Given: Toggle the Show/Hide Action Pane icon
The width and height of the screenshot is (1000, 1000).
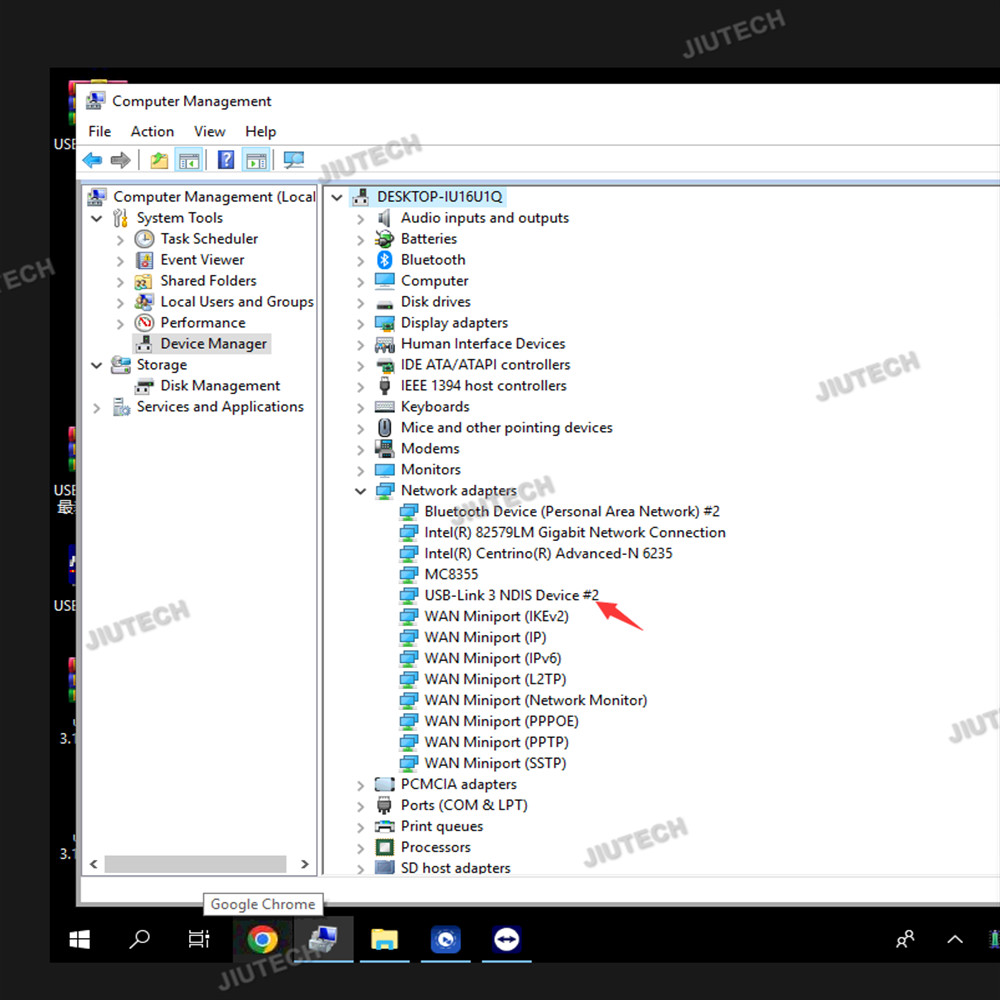Looking at the screenshot, I should (256, 160).
